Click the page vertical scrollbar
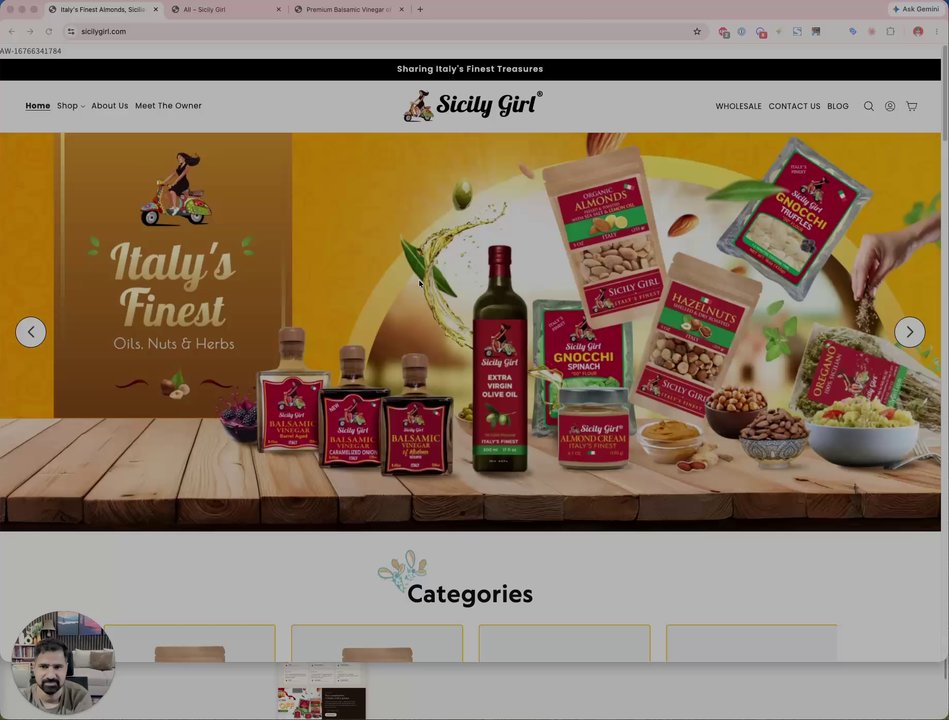949x720 pixels. click(945, 91)
